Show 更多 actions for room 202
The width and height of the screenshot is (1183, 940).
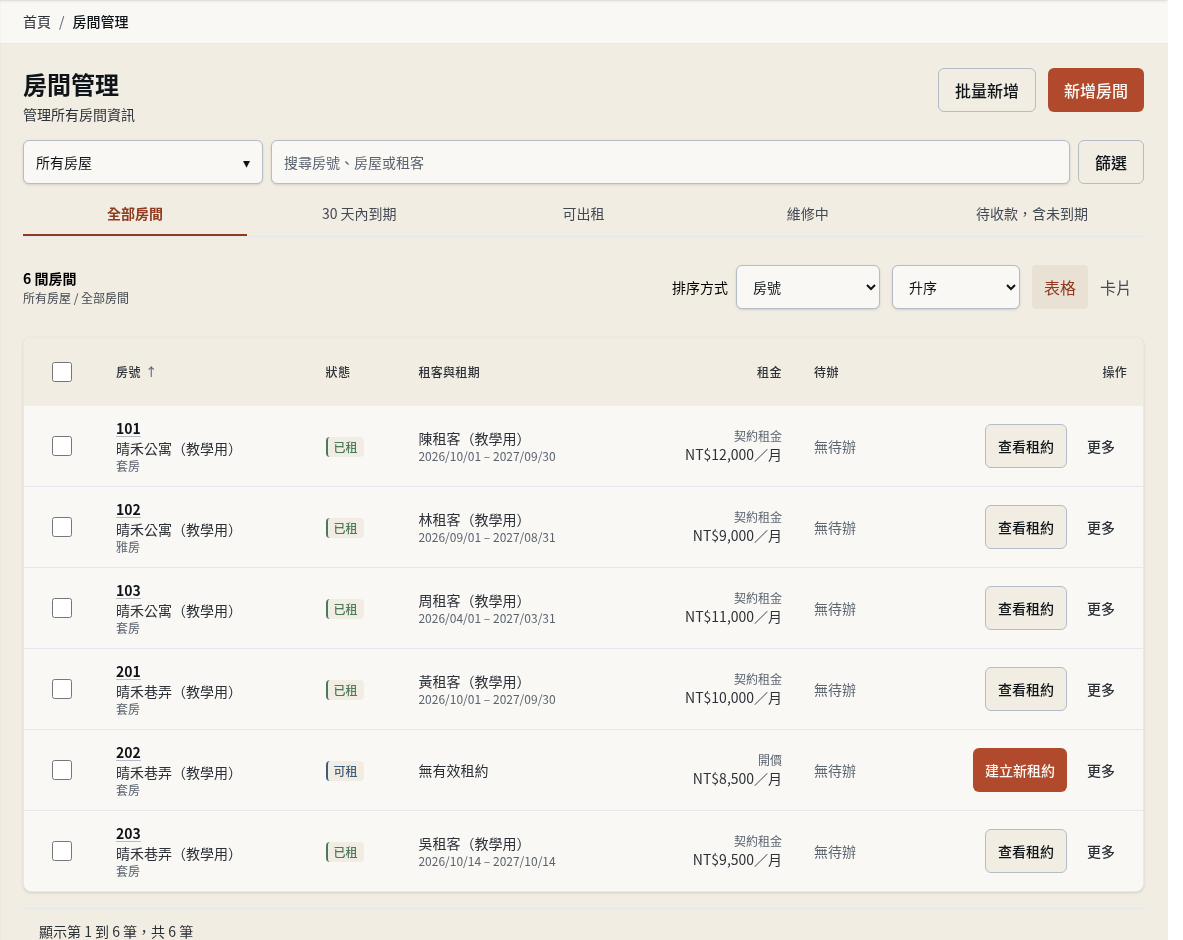pos(1101,770)
